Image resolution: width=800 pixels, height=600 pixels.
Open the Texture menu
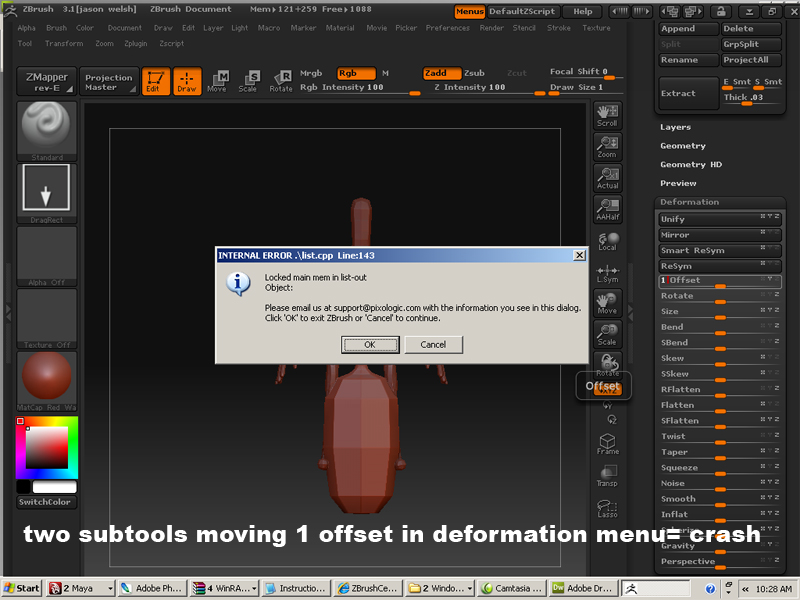click(x=596, y=28)
